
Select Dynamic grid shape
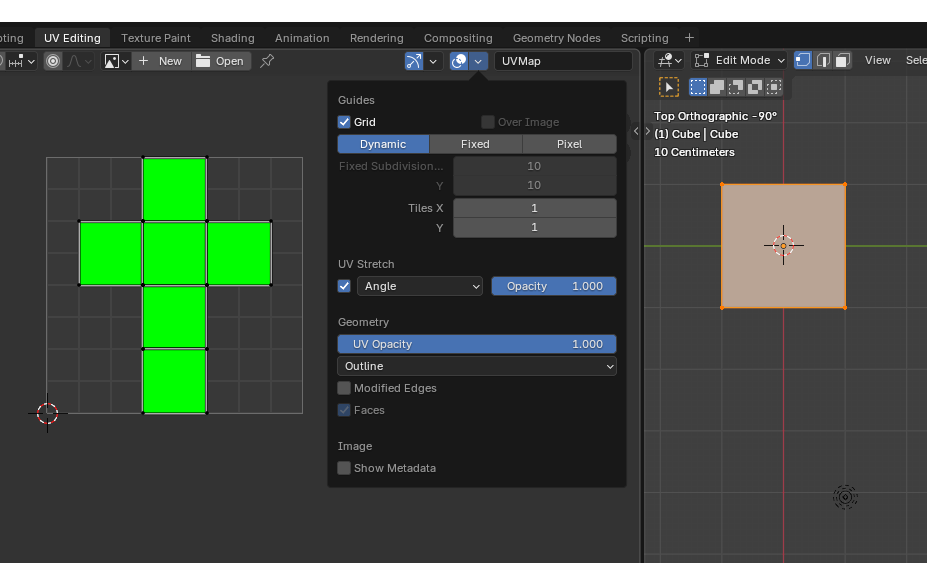(x=383, y=144)
